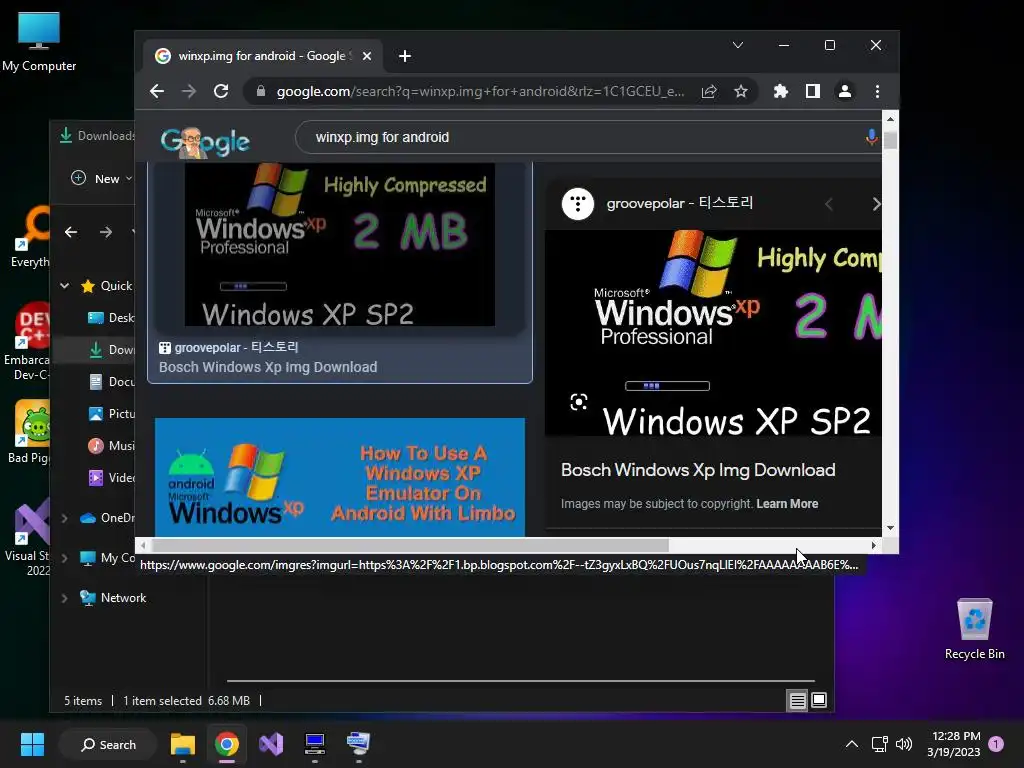1024x768 pixels.
Task: Click horizontal scrollbar left arrow
Action: coord(143,545)
